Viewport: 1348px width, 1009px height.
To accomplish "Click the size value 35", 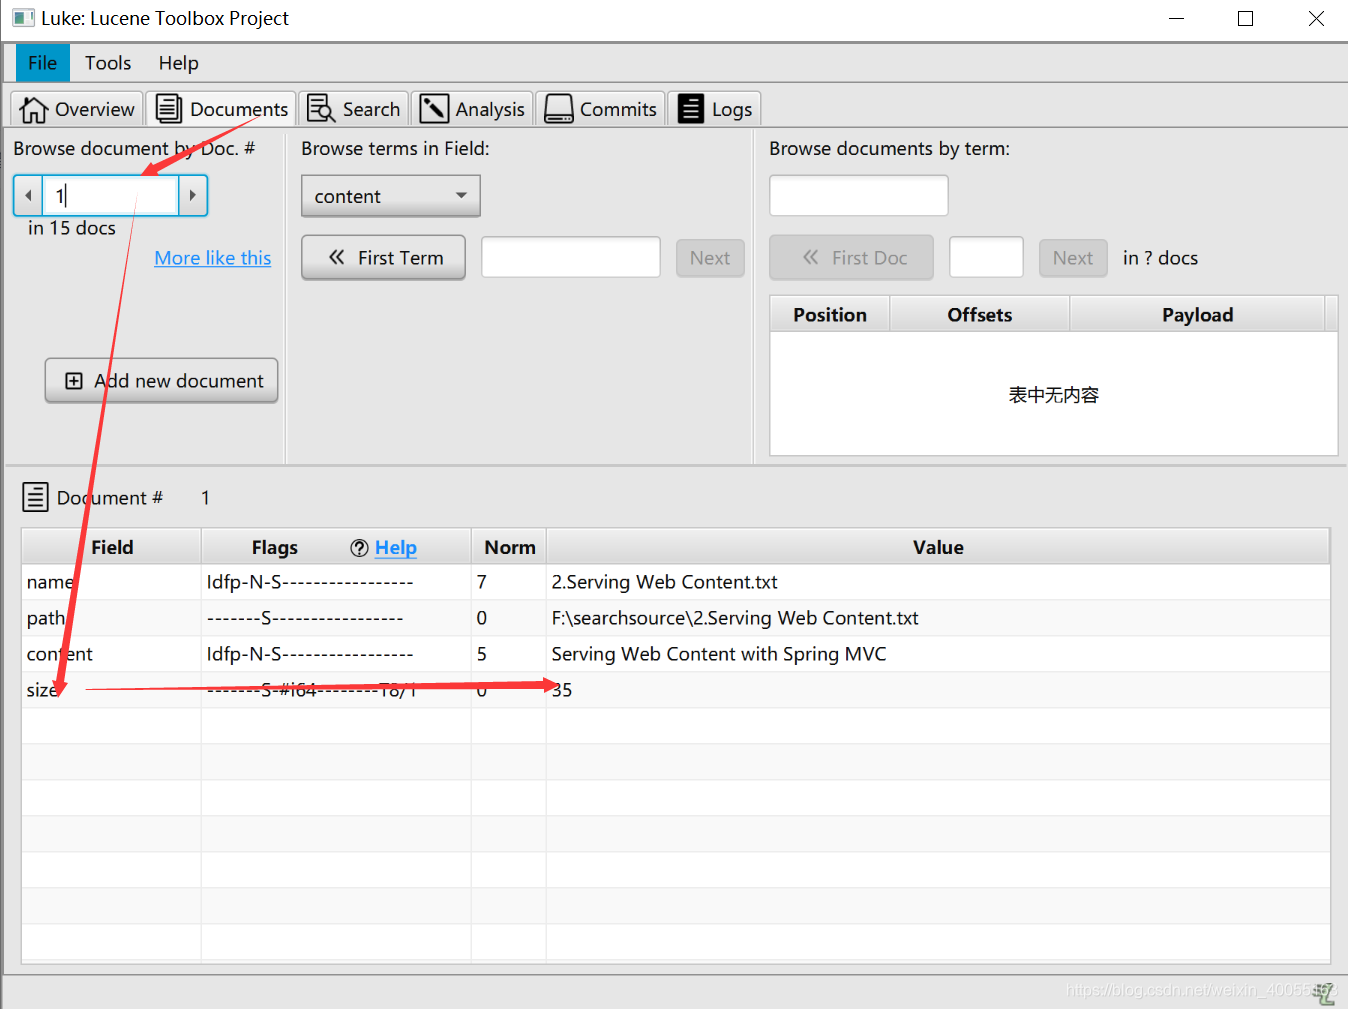I will (562, 690).
